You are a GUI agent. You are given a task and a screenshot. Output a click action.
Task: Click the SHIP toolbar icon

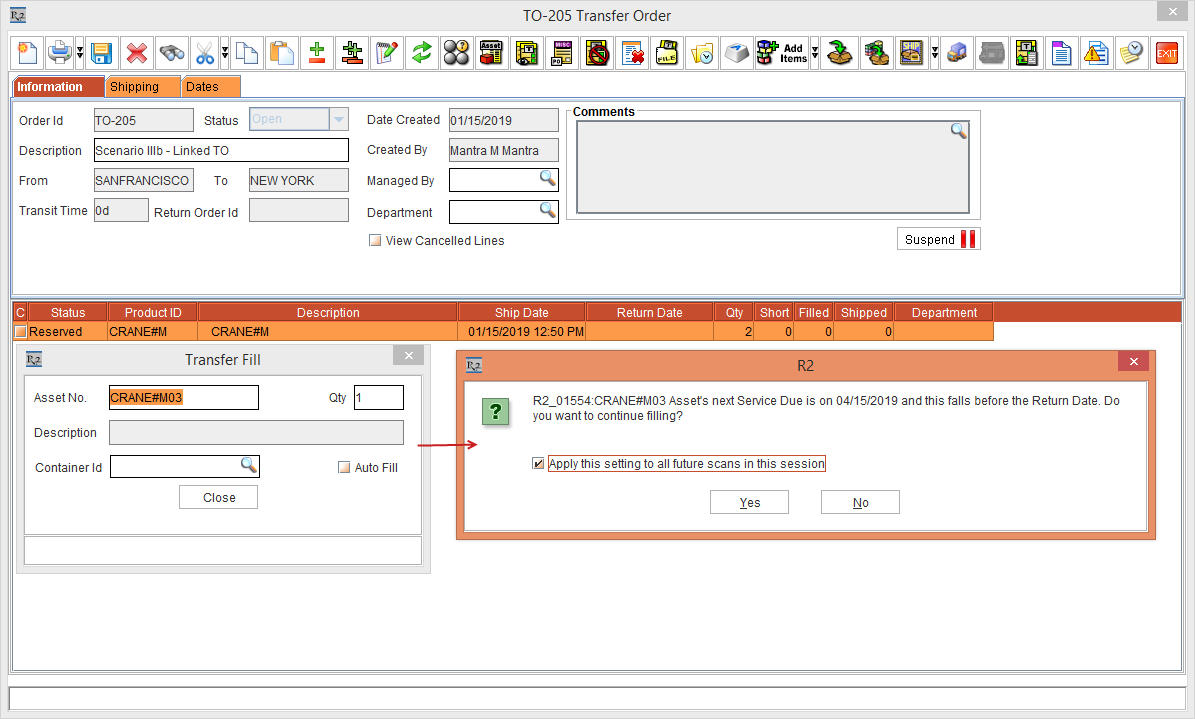coord(911,53)
